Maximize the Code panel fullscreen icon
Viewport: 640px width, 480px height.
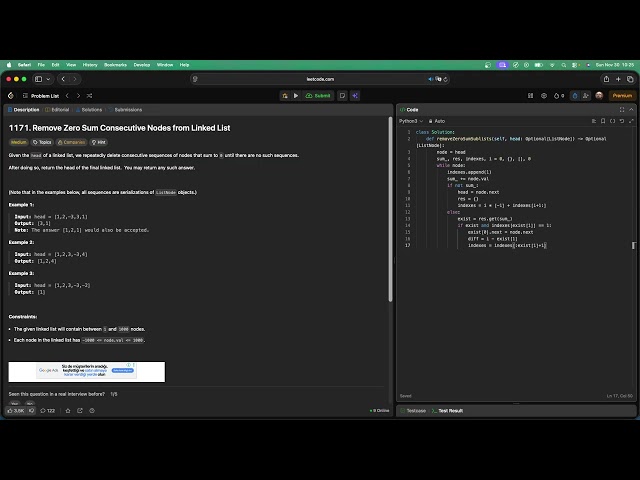622,110
